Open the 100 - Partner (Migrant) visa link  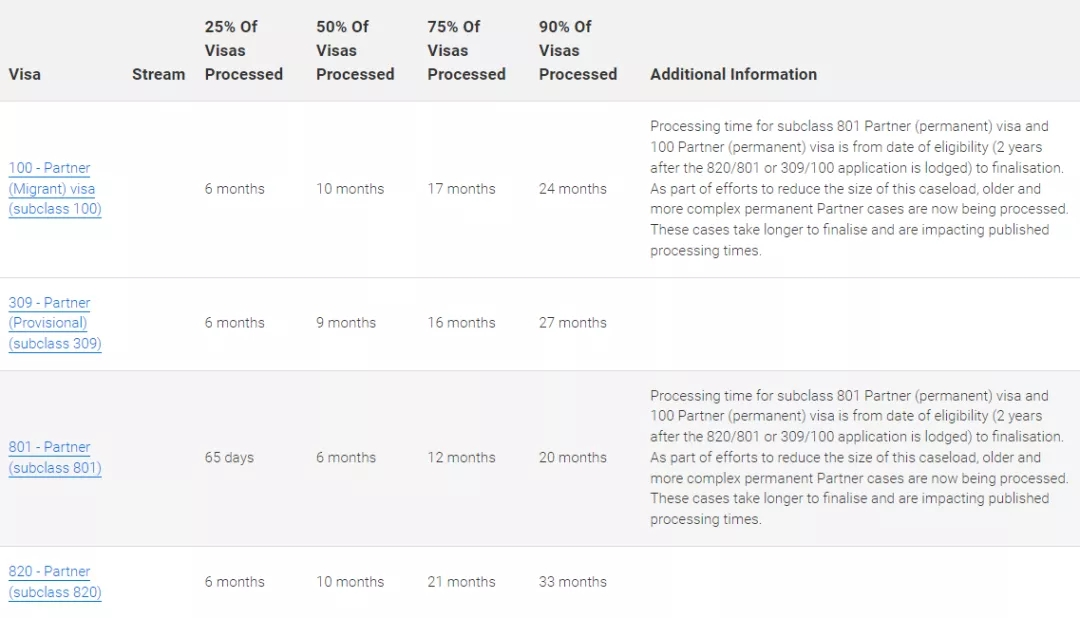54,188
